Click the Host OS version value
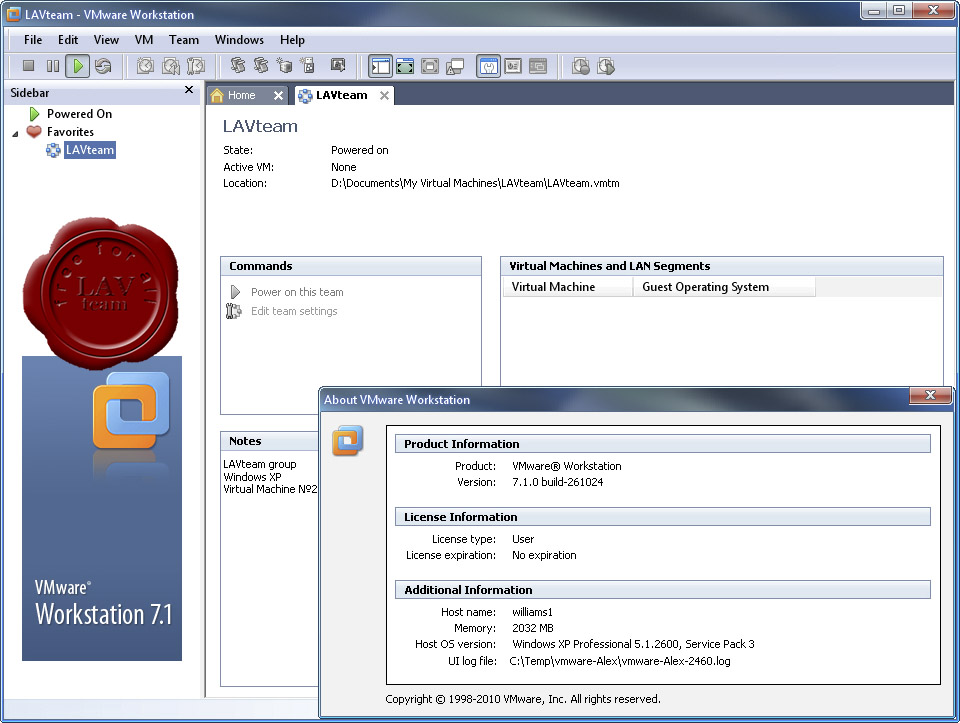 click(633, 644)
